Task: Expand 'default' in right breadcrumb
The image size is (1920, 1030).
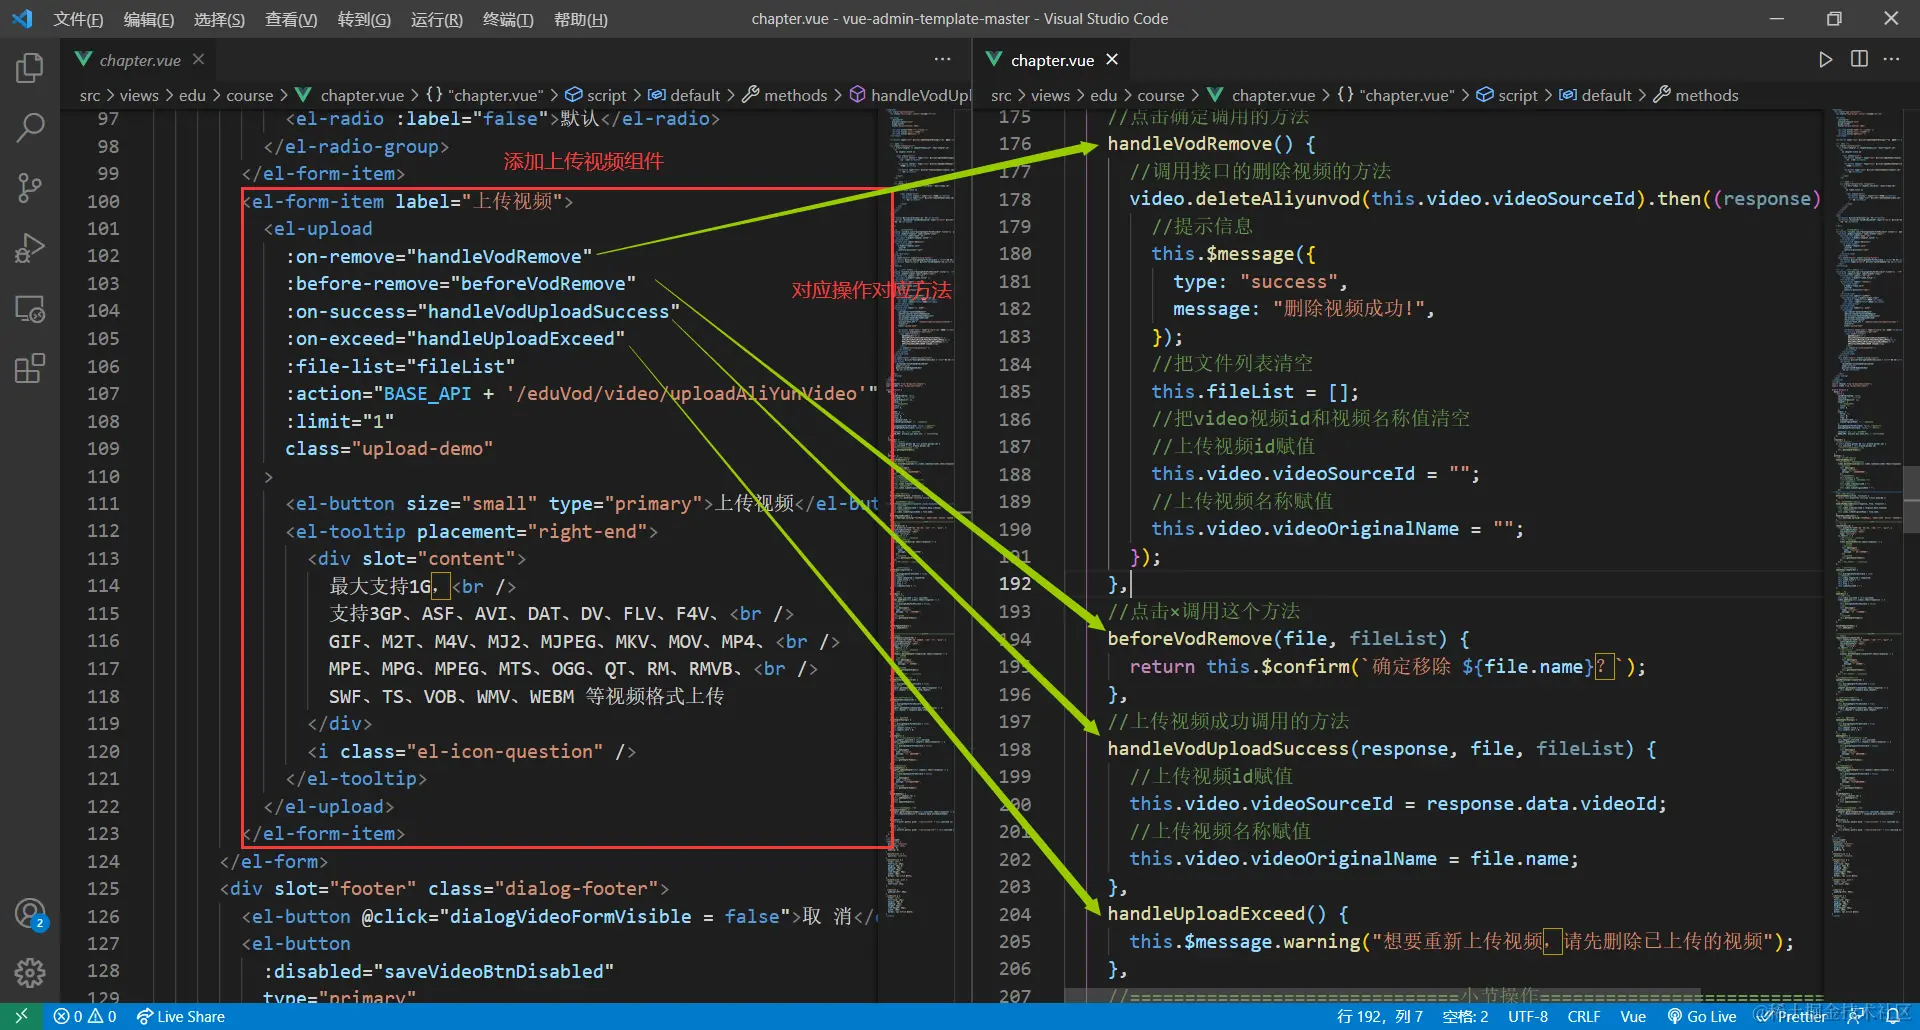Action: click(1606, 95)
